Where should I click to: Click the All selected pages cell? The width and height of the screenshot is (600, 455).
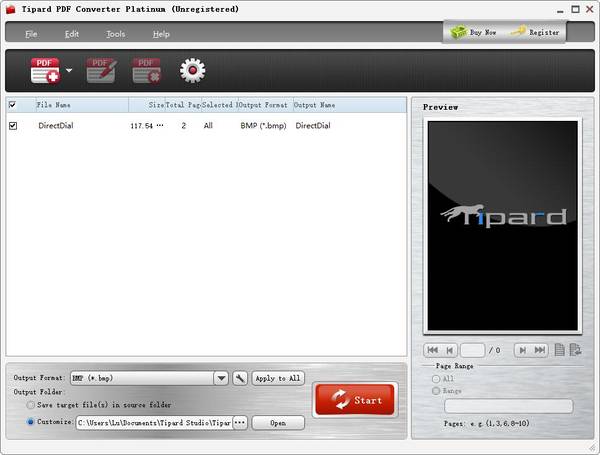click(208, 126)
